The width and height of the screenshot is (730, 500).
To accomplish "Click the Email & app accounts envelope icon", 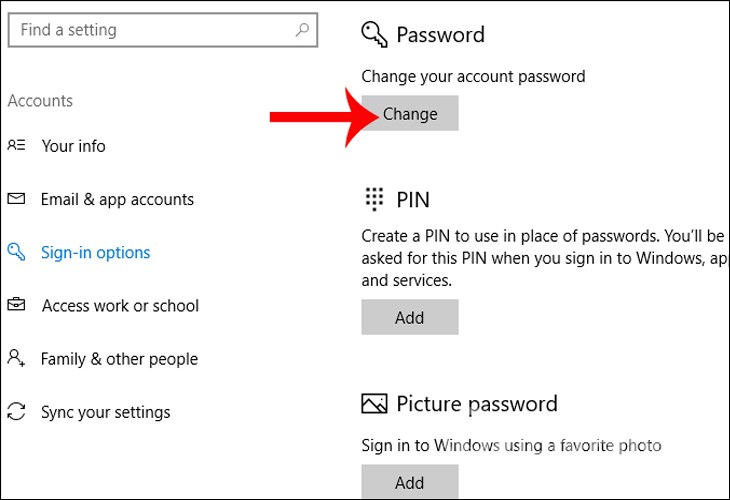I will (x=16, y=199).
